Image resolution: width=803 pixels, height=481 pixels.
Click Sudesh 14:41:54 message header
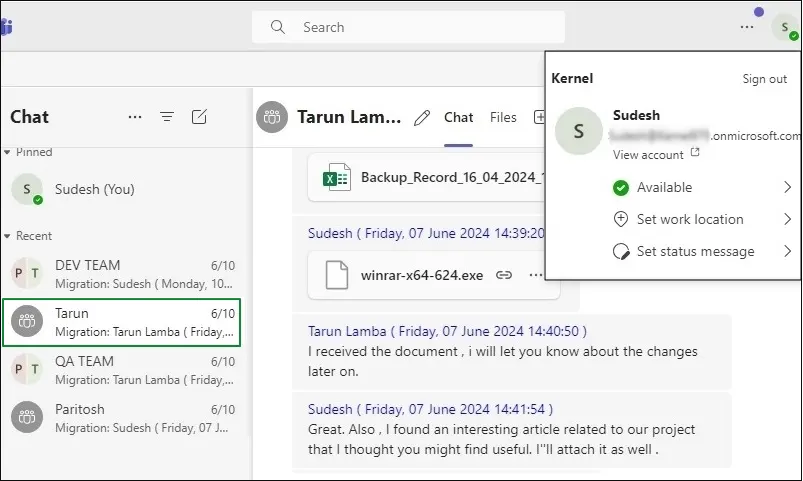430,409
